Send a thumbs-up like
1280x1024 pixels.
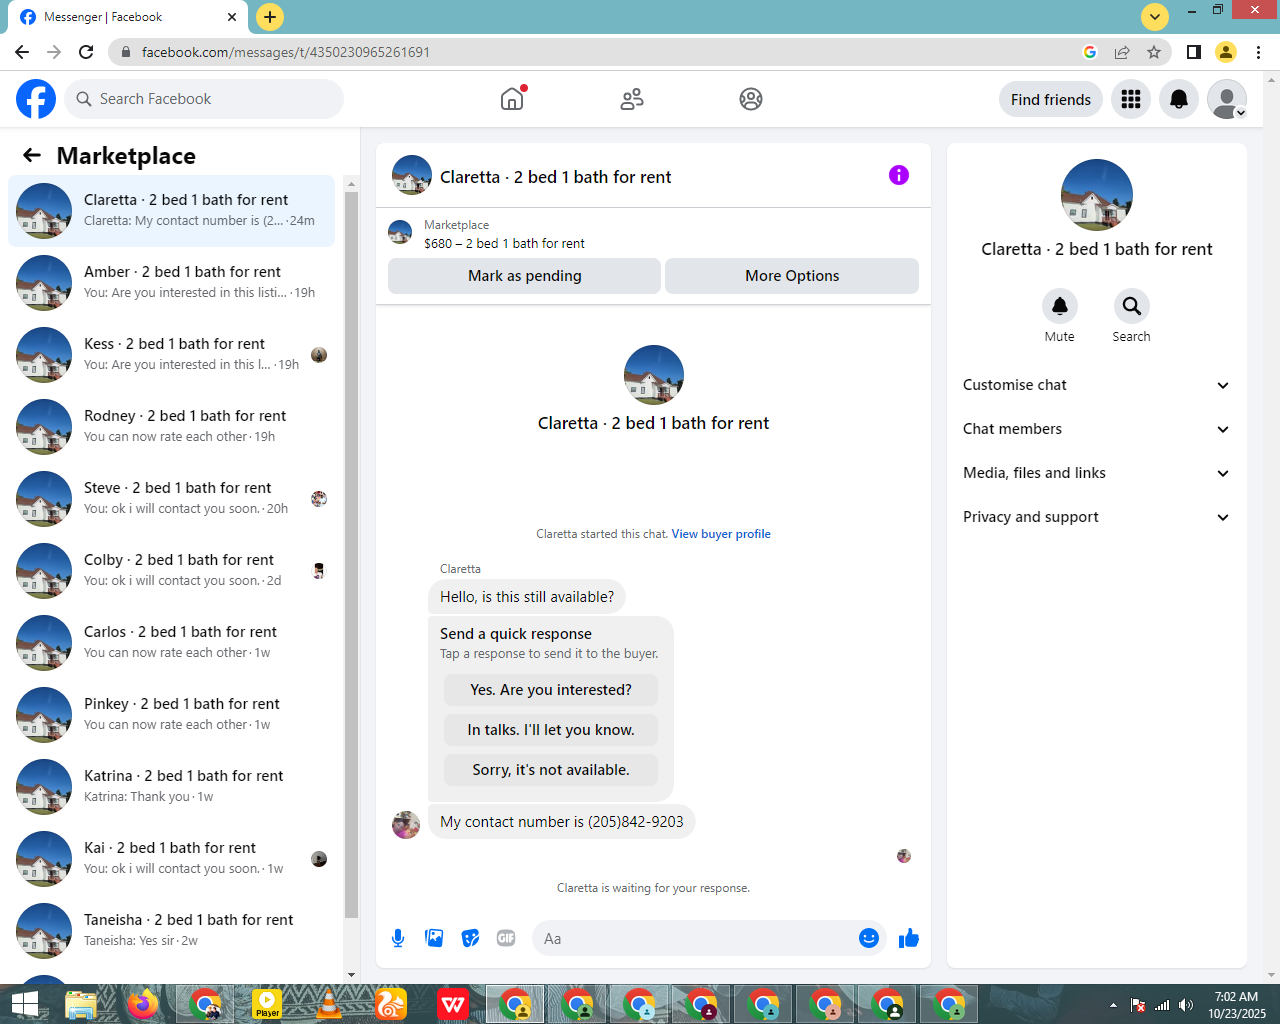coord(909,938)
